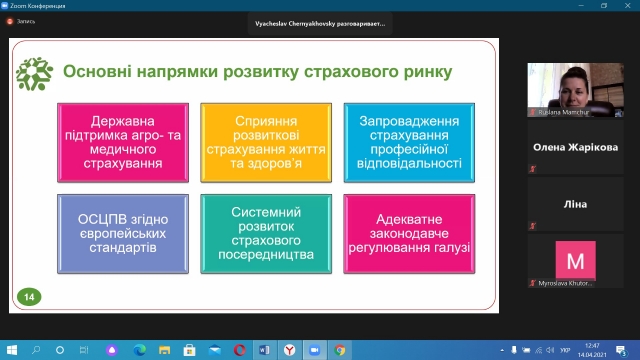Image resolution: width=640 pixels, height=360 pixels.
Task: Open the Windows Start menu
Action: (12, 350)
